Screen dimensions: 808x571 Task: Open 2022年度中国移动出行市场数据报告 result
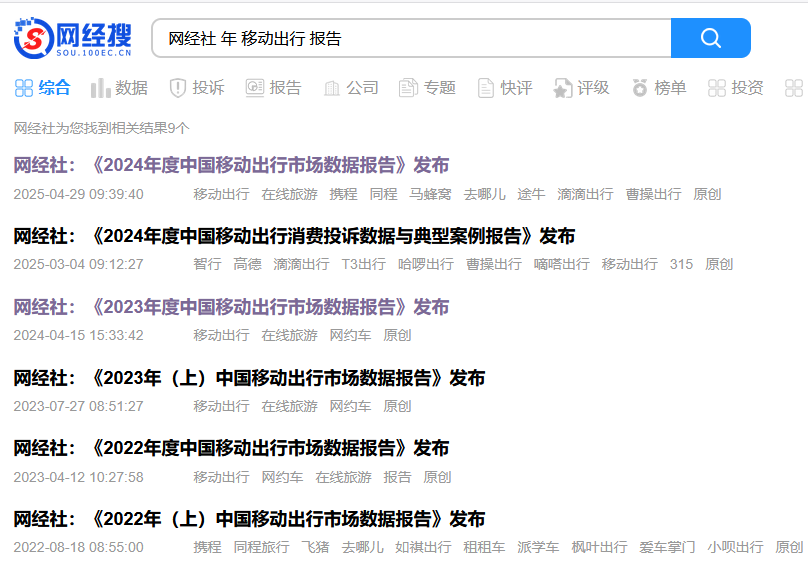coord(231,448)
